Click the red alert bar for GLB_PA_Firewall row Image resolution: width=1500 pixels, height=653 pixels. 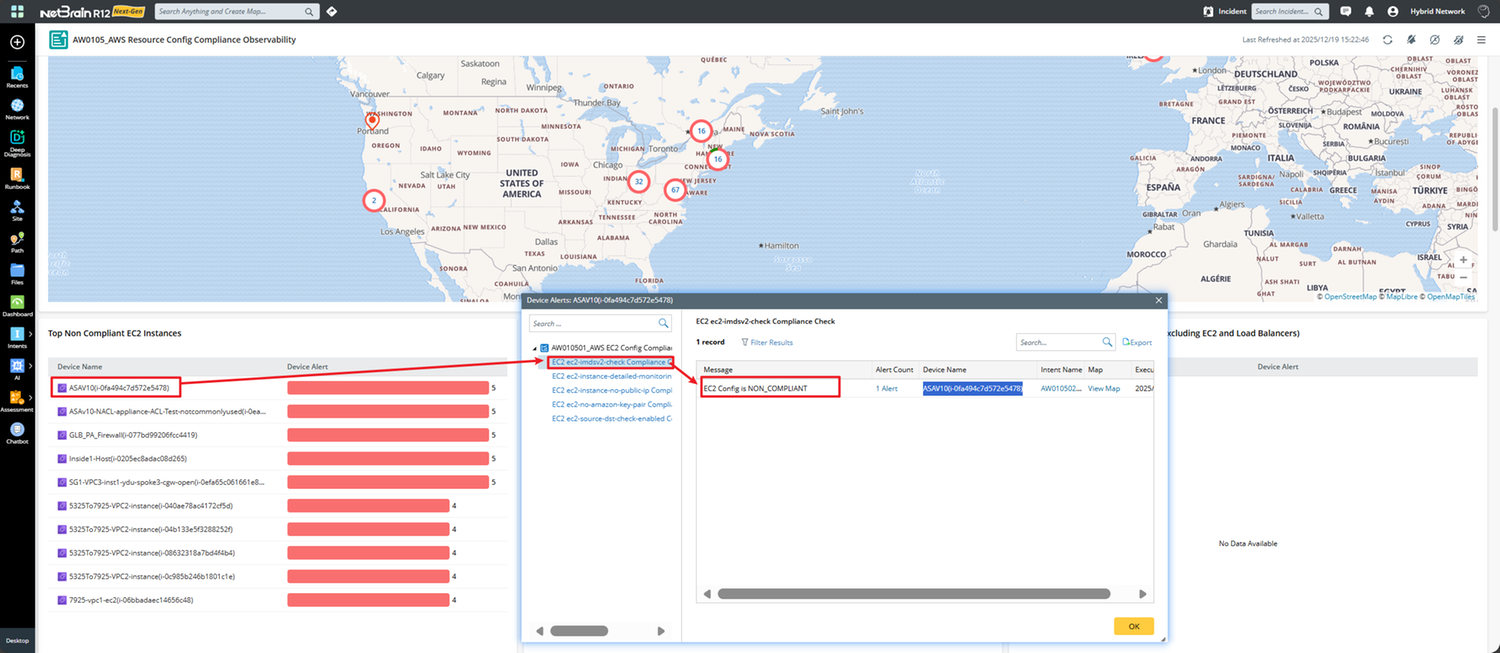click(x=388, y=435)
